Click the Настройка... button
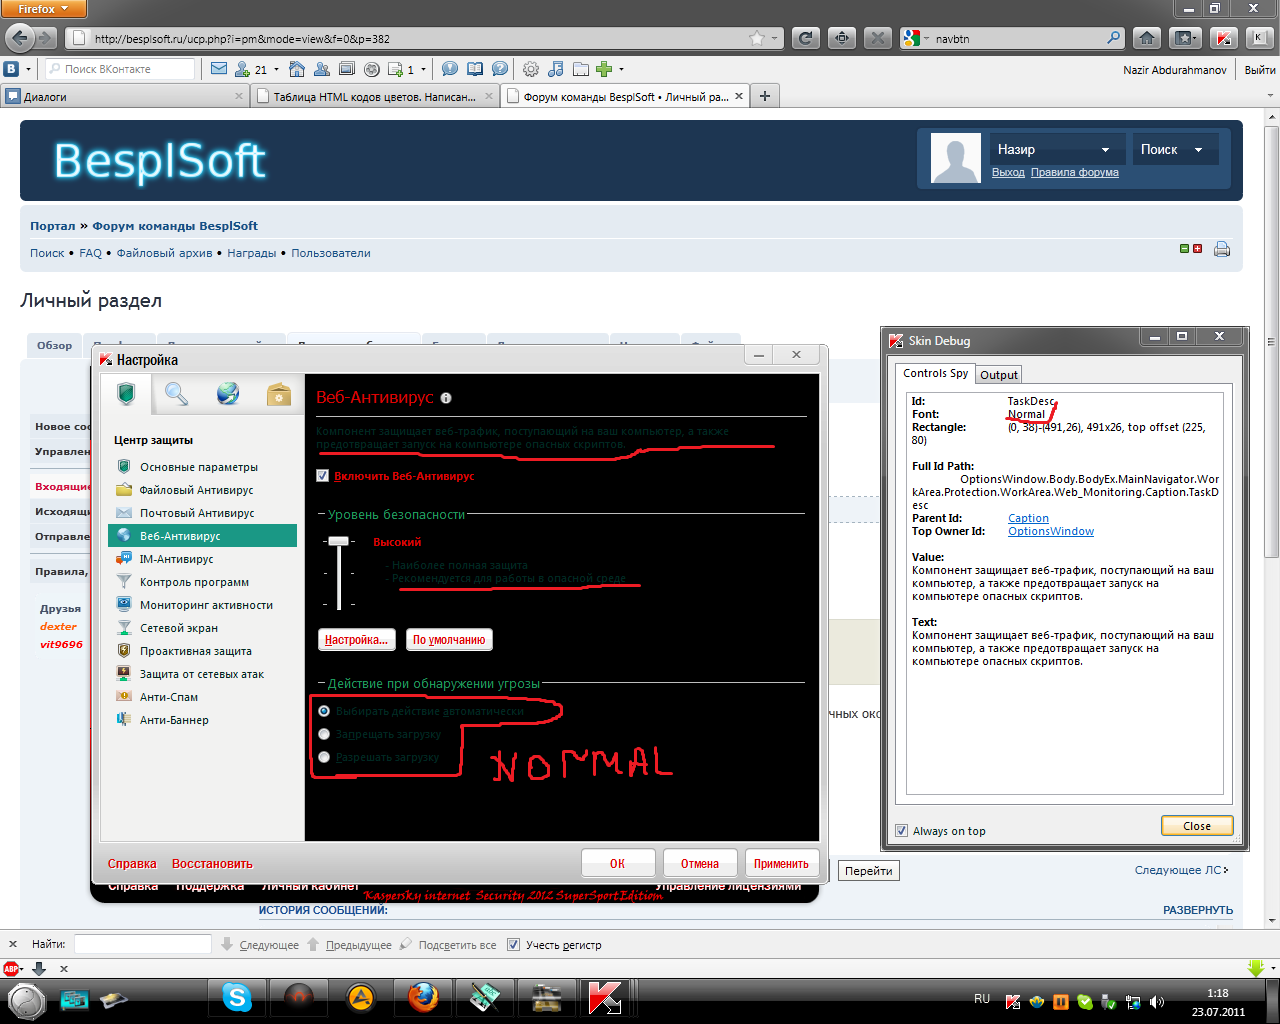 tap(356, 640)
